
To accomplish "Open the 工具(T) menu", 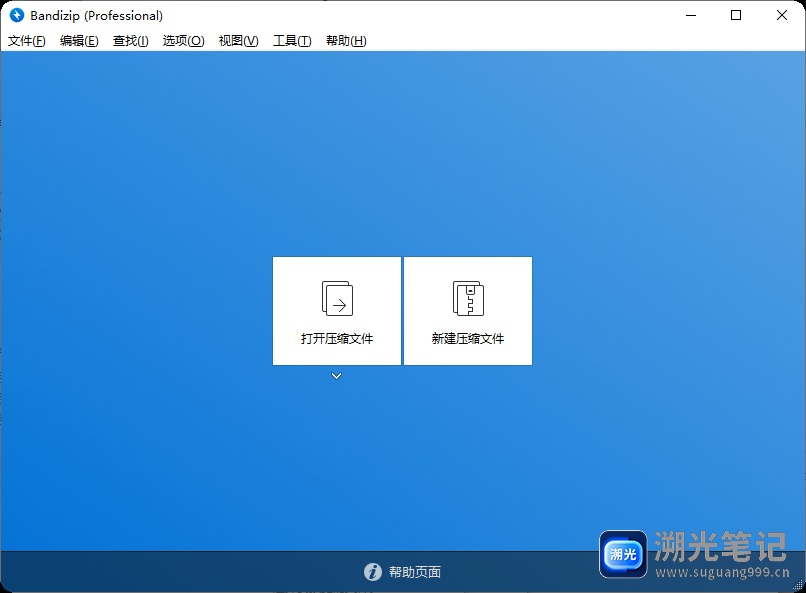I will pyautogui.click(x=292, y=41).
